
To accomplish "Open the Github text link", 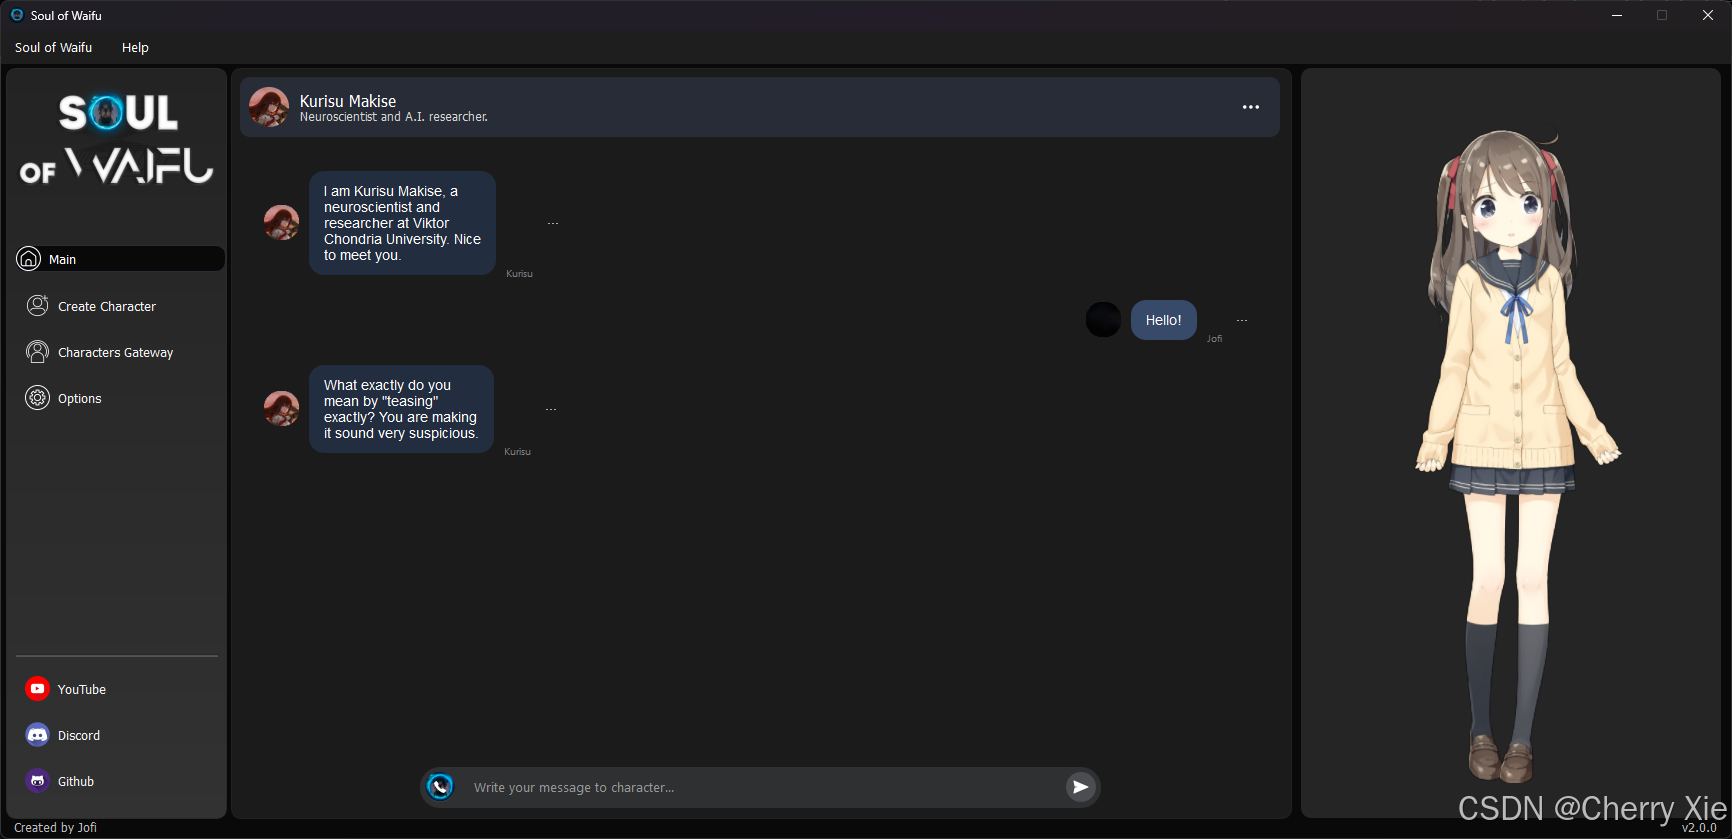I will (76, 781).
